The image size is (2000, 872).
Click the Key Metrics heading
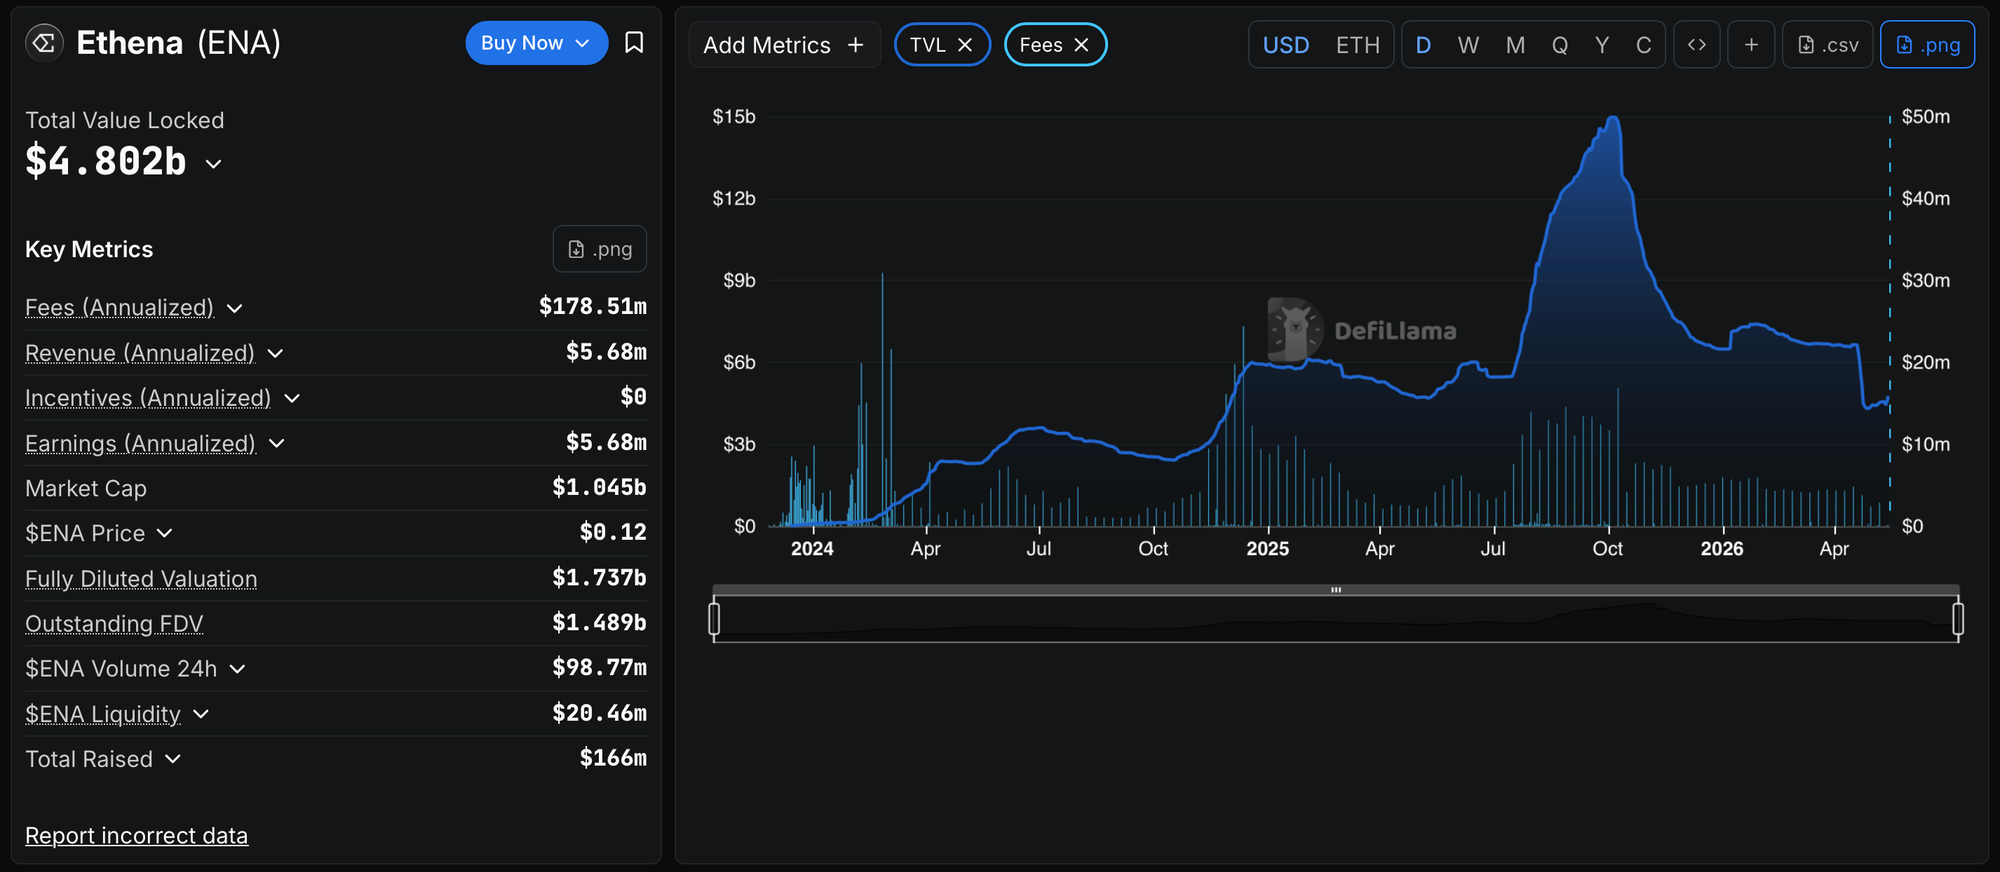[x=89, y=249]
